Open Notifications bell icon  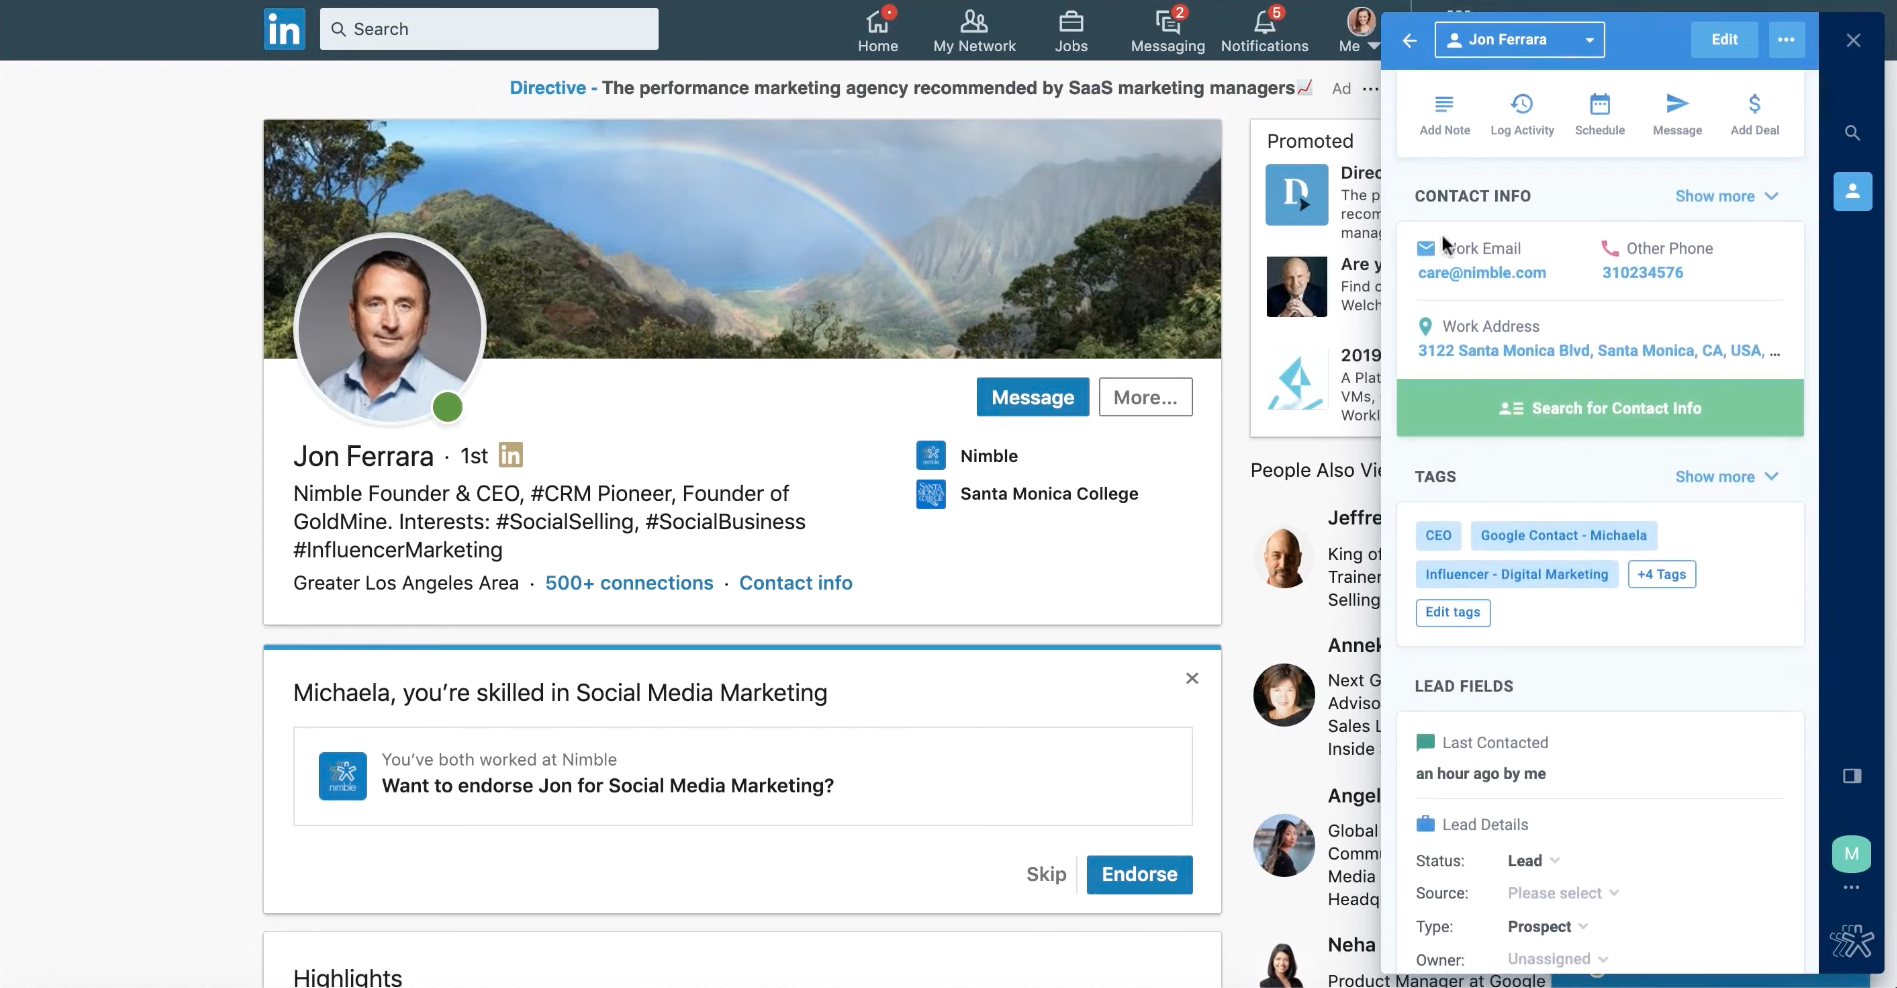[1264, 30]
